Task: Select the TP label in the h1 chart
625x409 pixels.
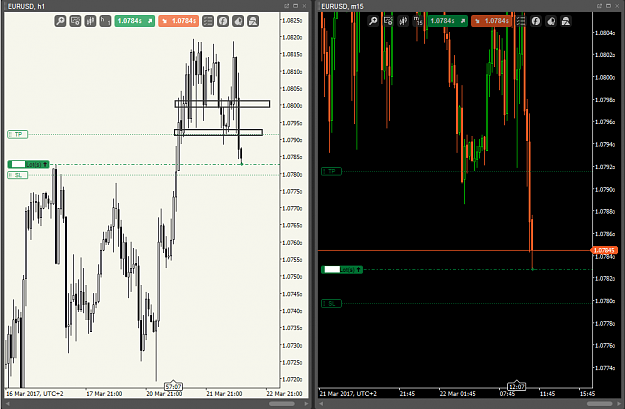Action: (18, 134)
